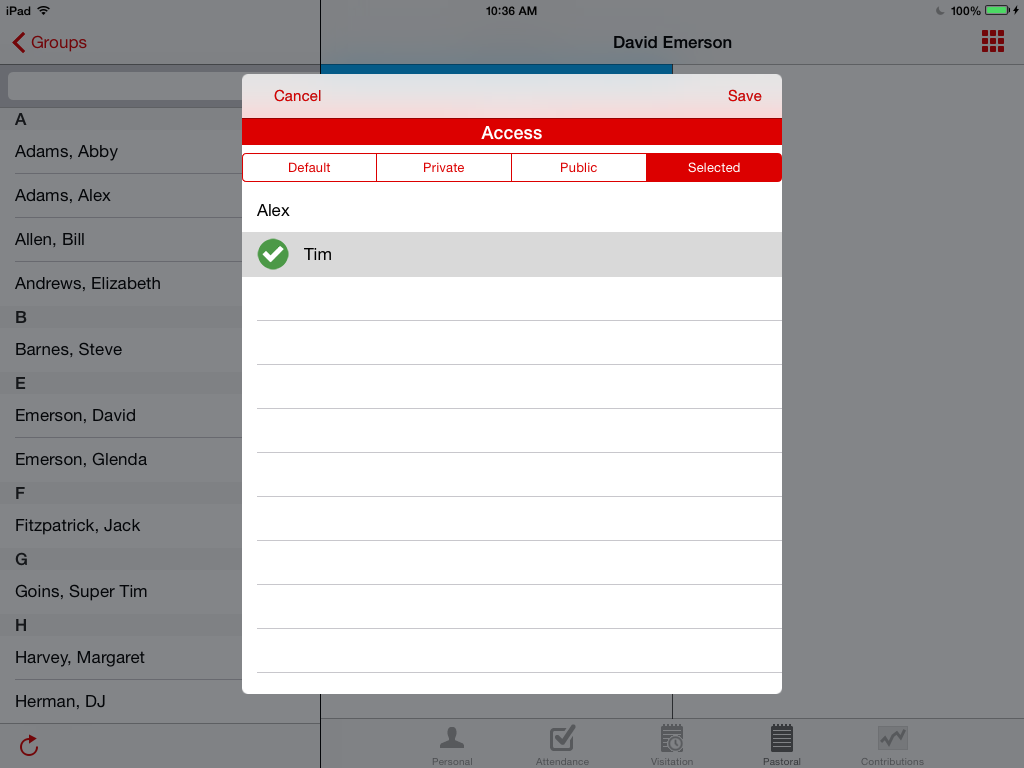Select Emerson, Glenda from the list

click(x=81, y=460)
